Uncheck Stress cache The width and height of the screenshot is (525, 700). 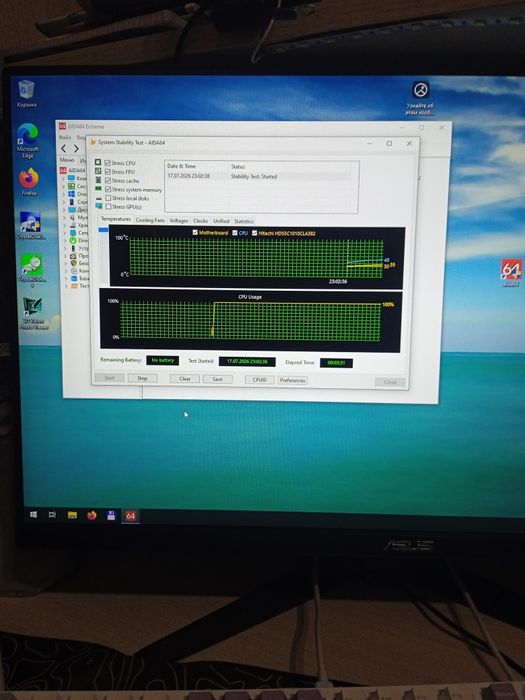pos(108,180)
